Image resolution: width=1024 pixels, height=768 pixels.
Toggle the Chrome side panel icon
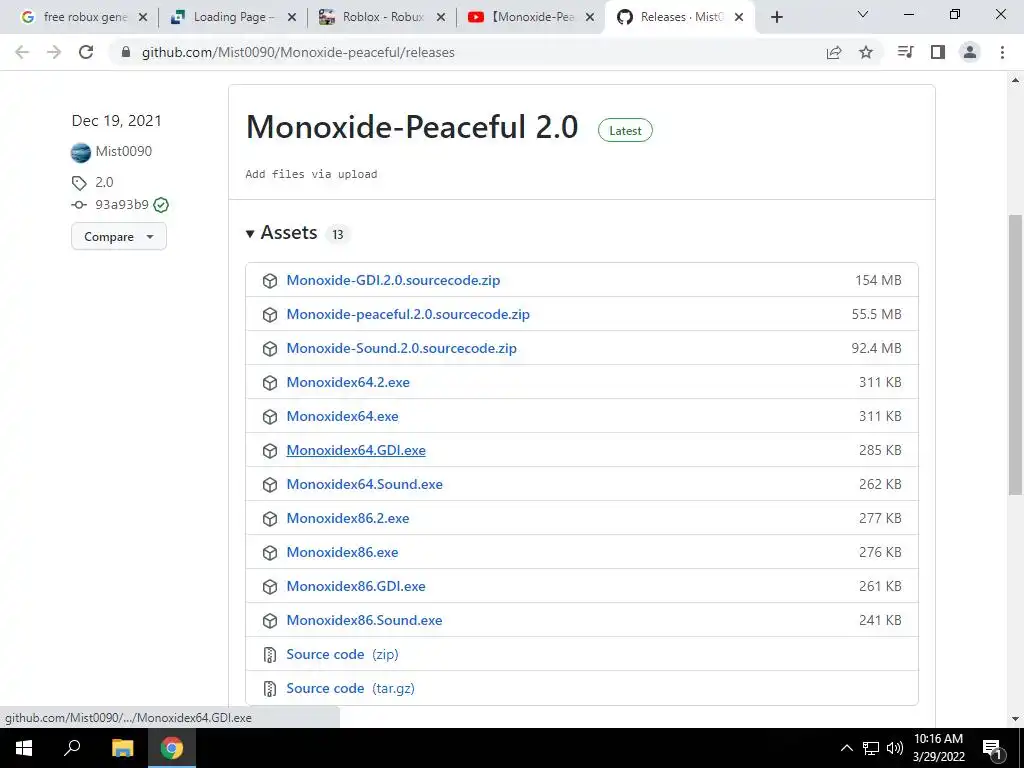pyautogui.click(x=938, y=52)
